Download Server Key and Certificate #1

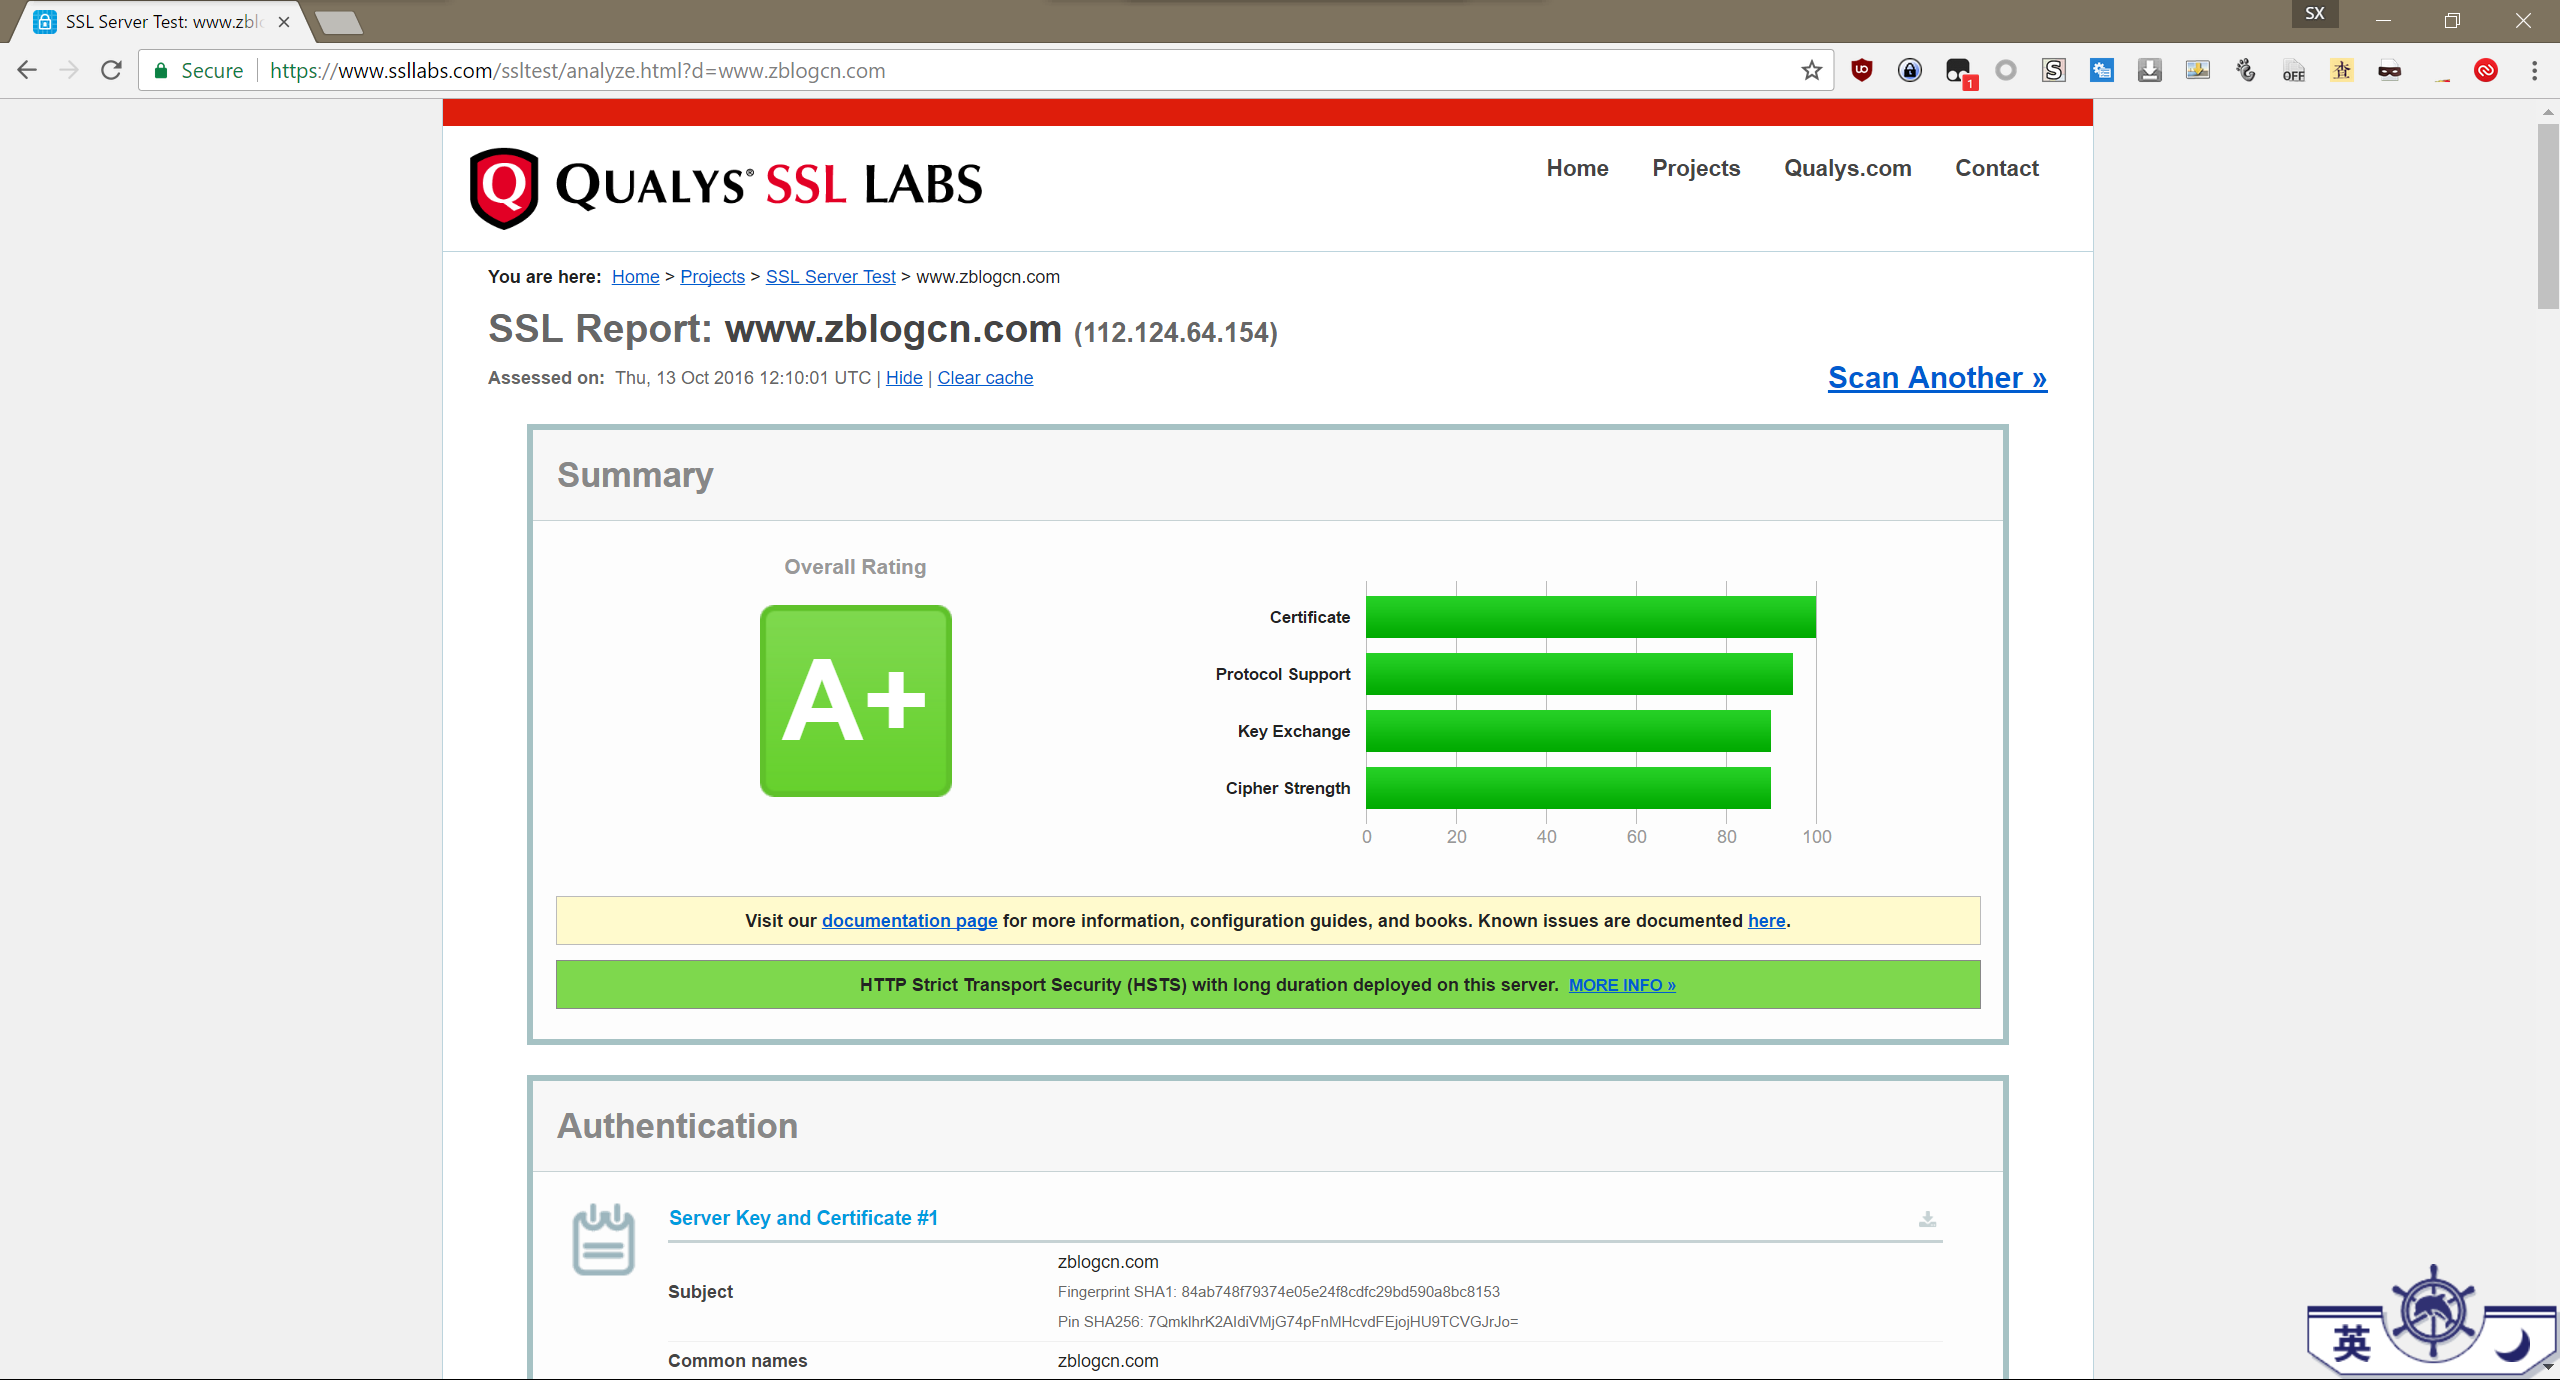coord(1927,1219)
